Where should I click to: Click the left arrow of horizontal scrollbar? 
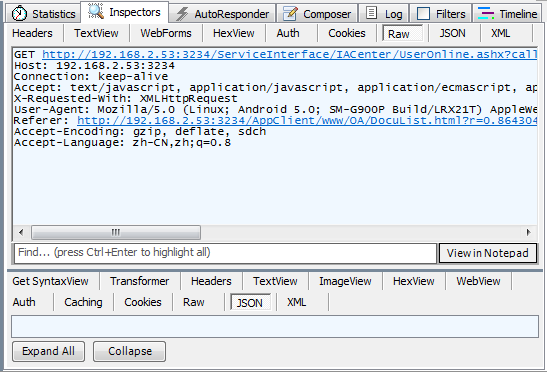pos(21,232)
